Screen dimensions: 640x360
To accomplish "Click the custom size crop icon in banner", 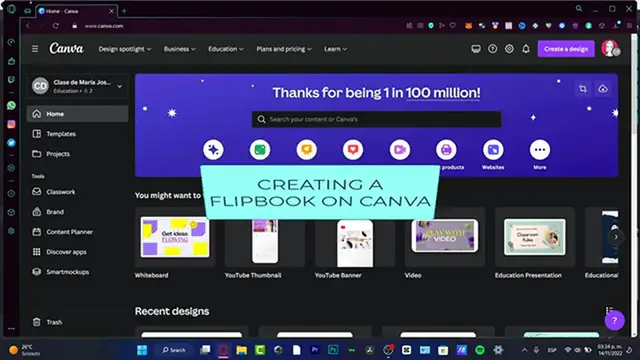I will click(583, 89).
